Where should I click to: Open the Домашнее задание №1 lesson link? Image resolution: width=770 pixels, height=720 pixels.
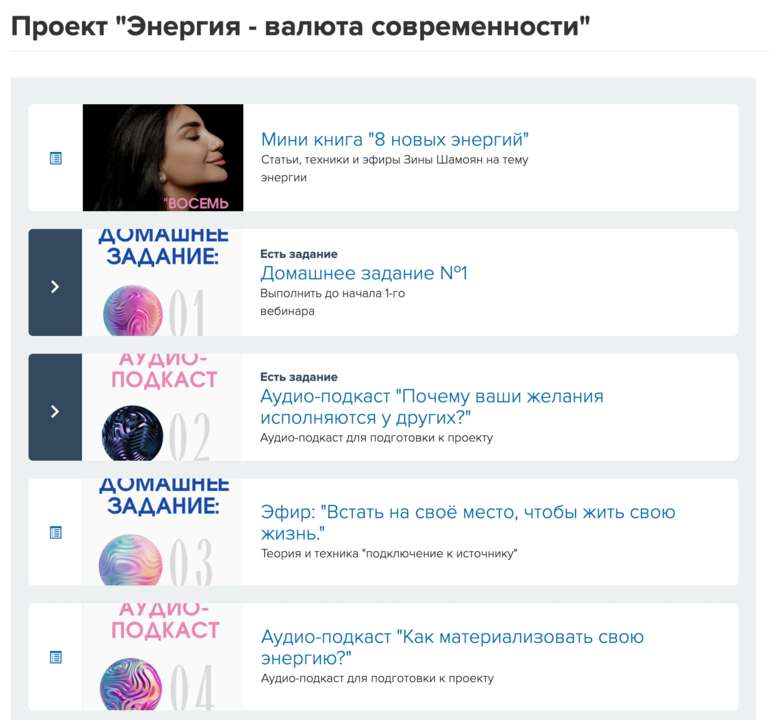364,273
